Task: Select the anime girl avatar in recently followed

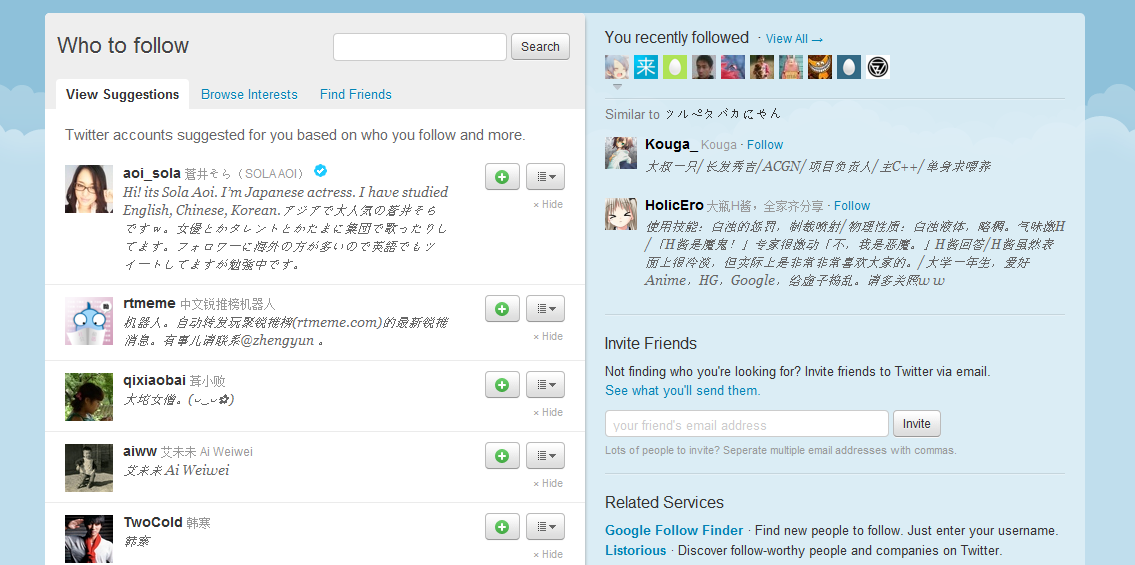Action: [x=617, y=67]
